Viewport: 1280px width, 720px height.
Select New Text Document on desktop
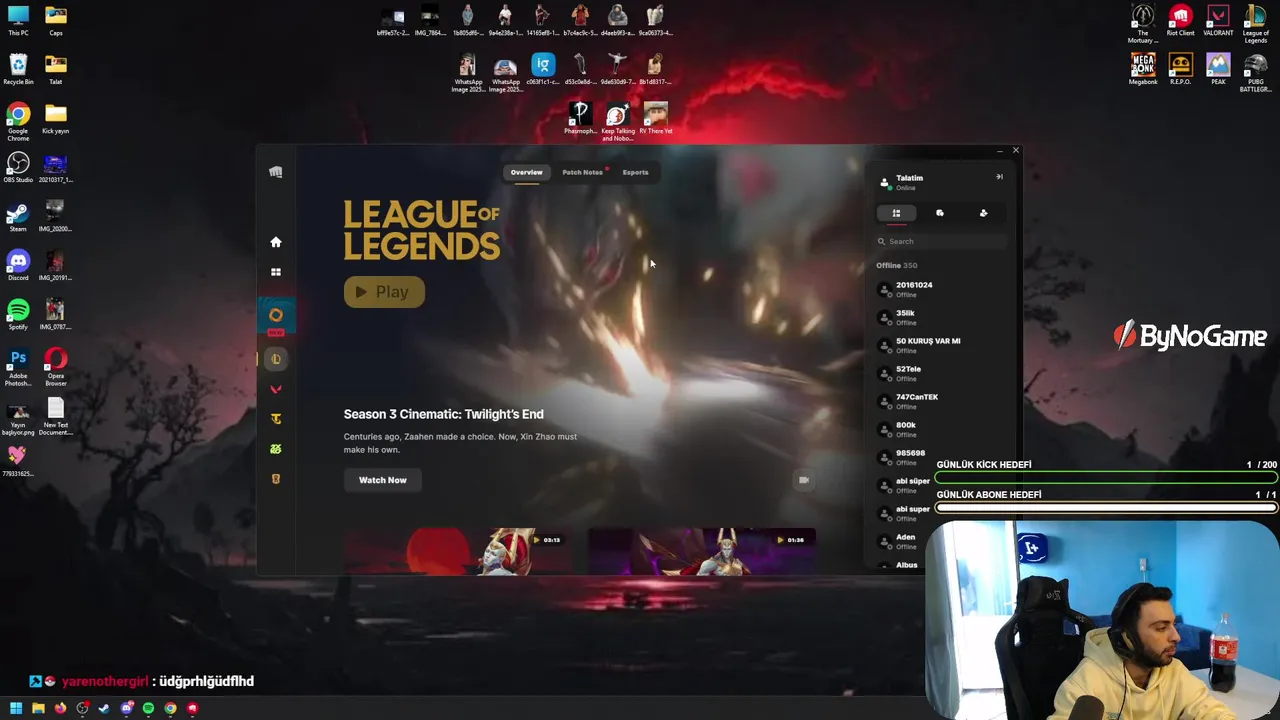tap(56, 417)
